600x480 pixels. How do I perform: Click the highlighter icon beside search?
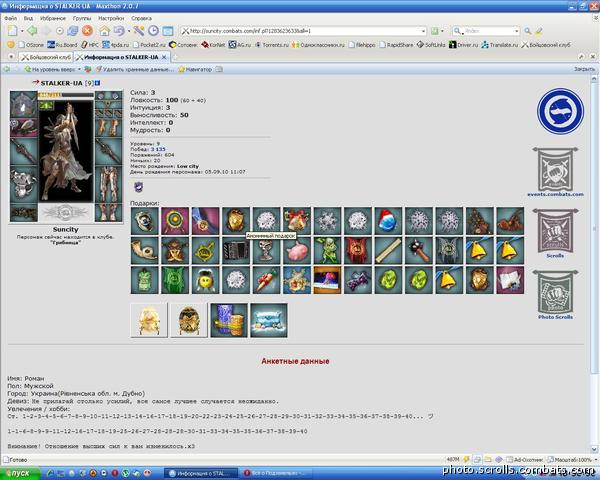539,31
